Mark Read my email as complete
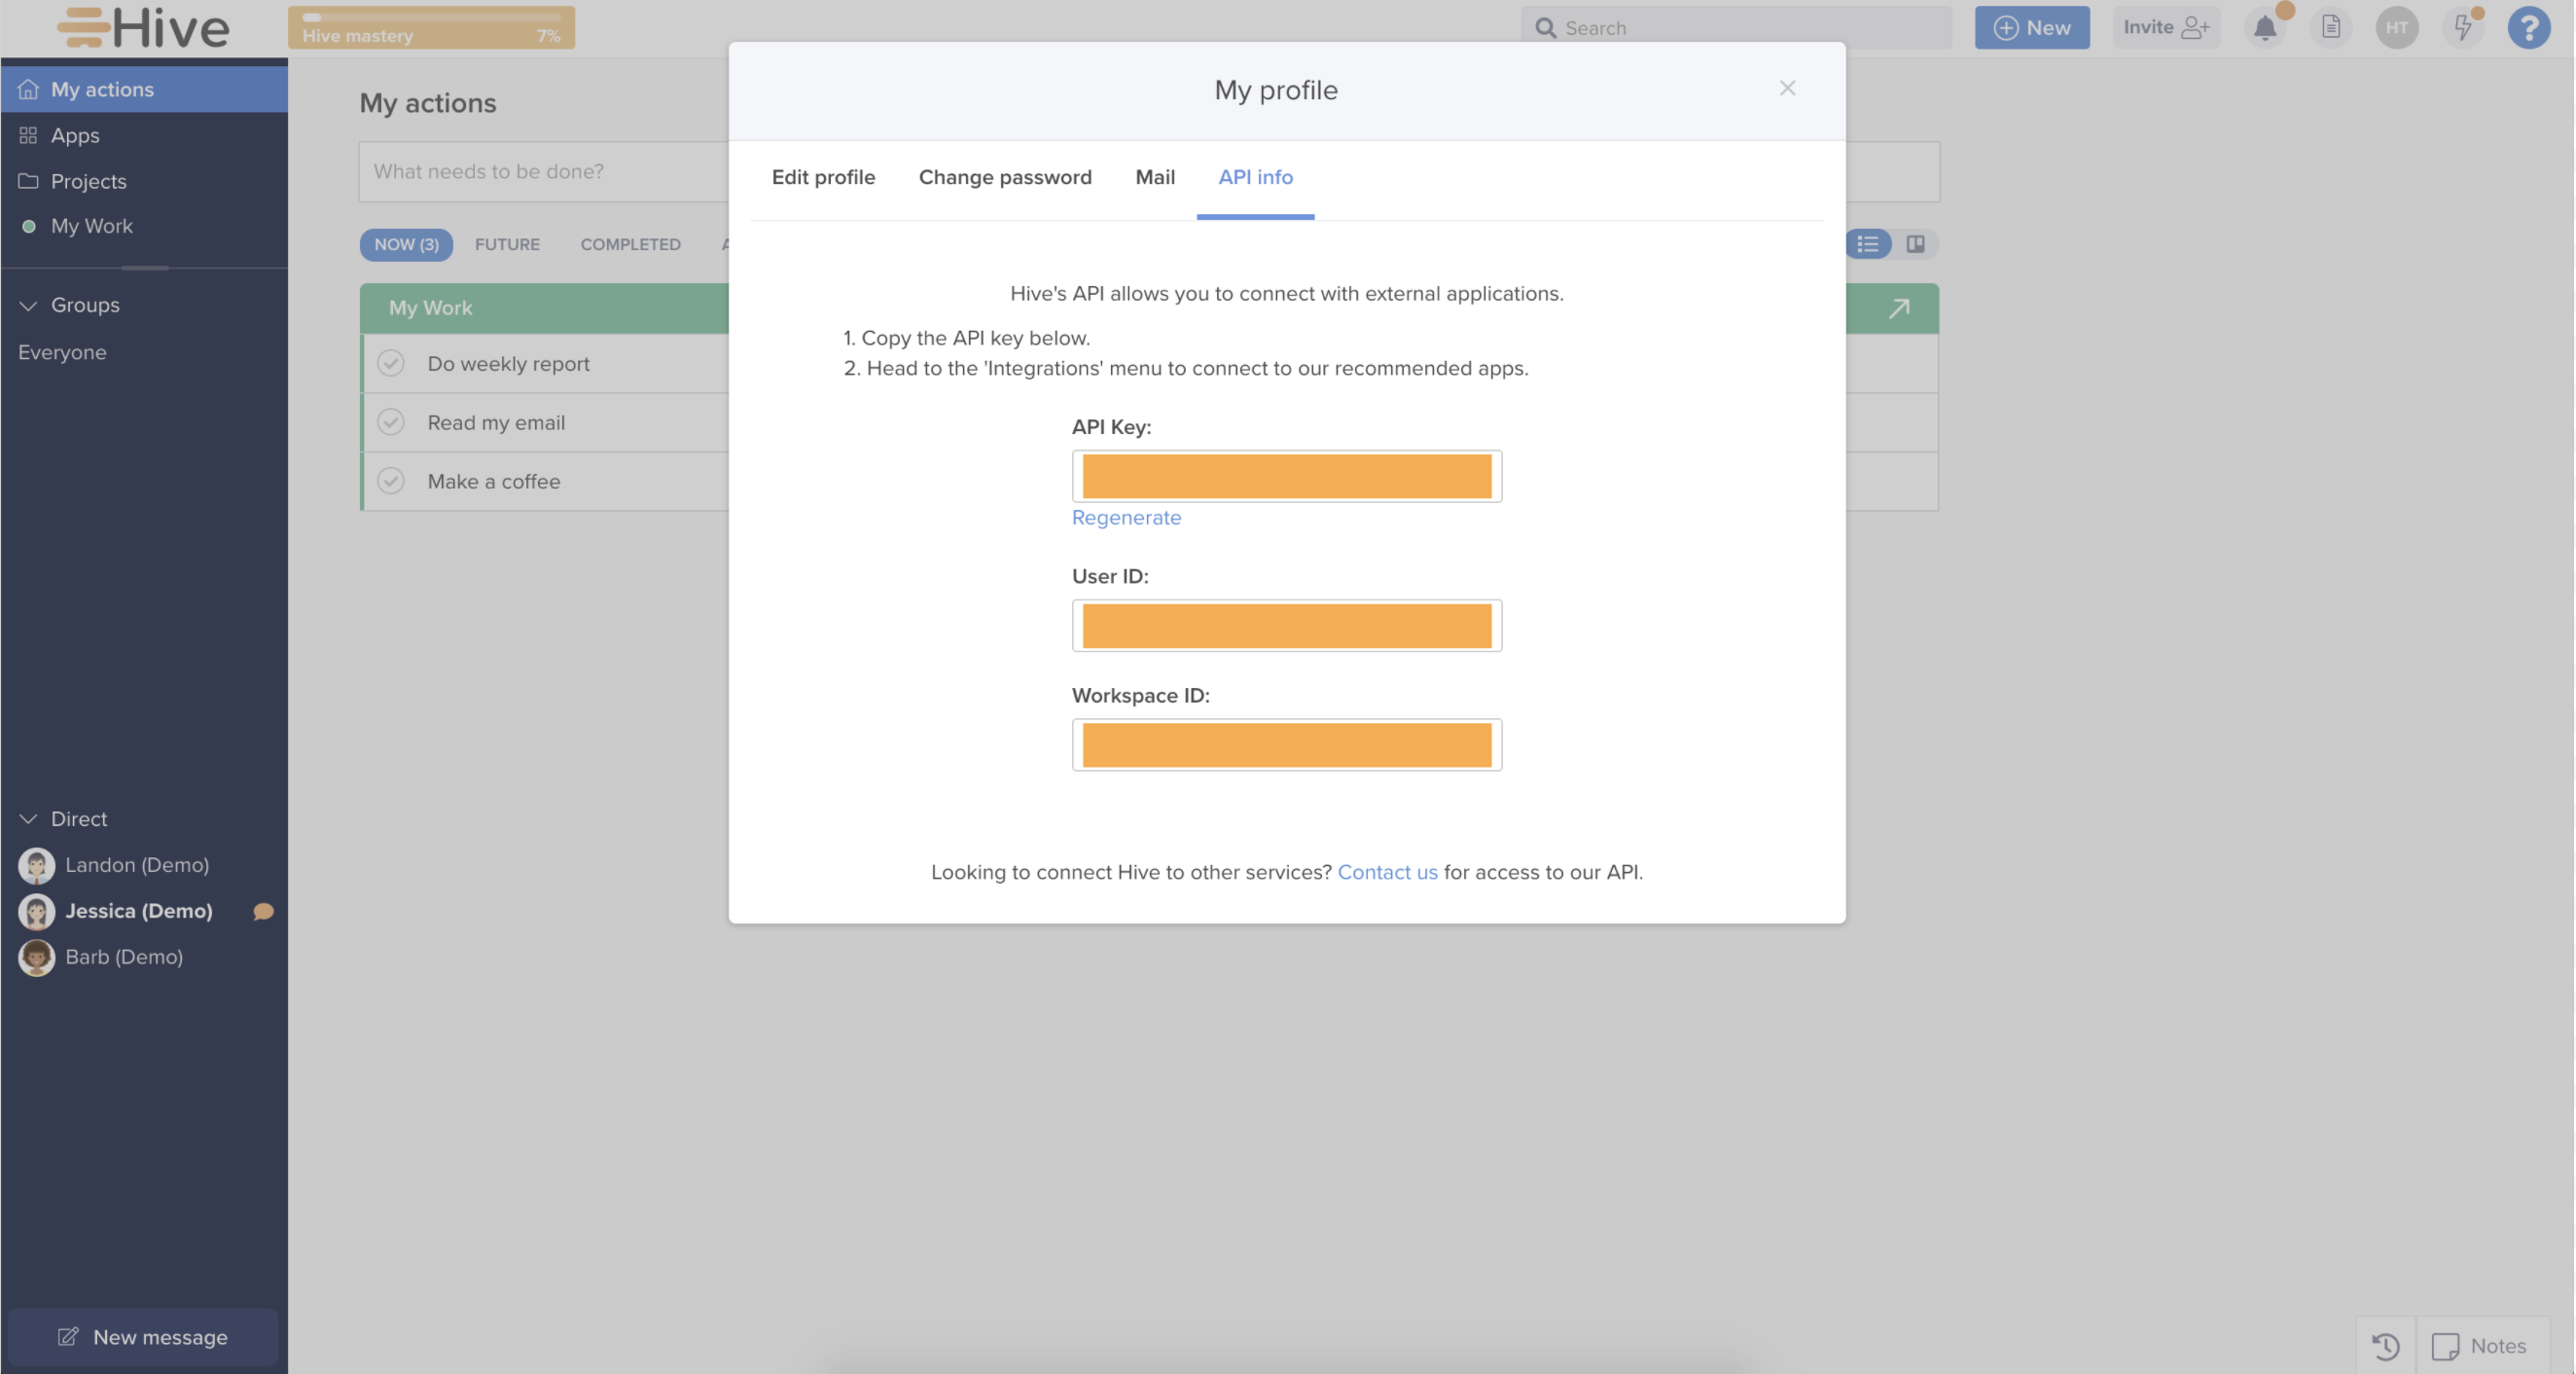 coord(391,422)
